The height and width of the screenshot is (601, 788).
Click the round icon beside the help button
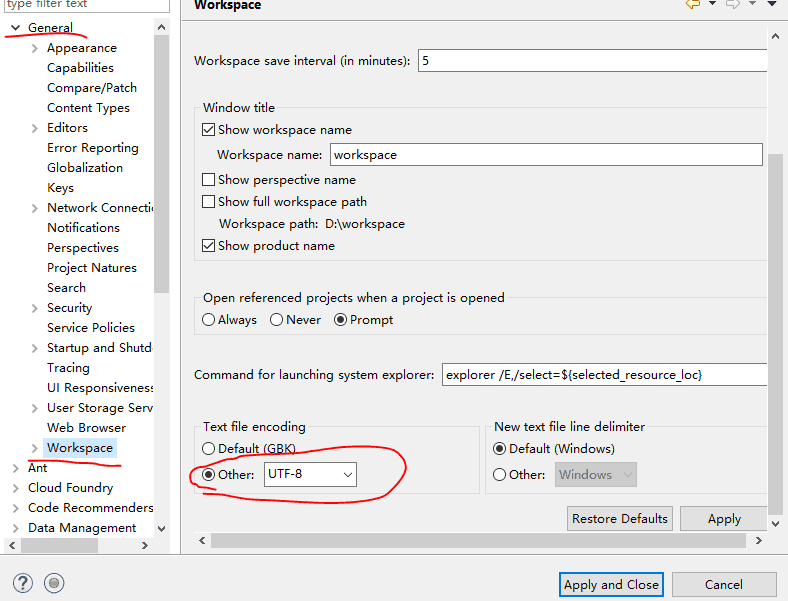[54, 583]
